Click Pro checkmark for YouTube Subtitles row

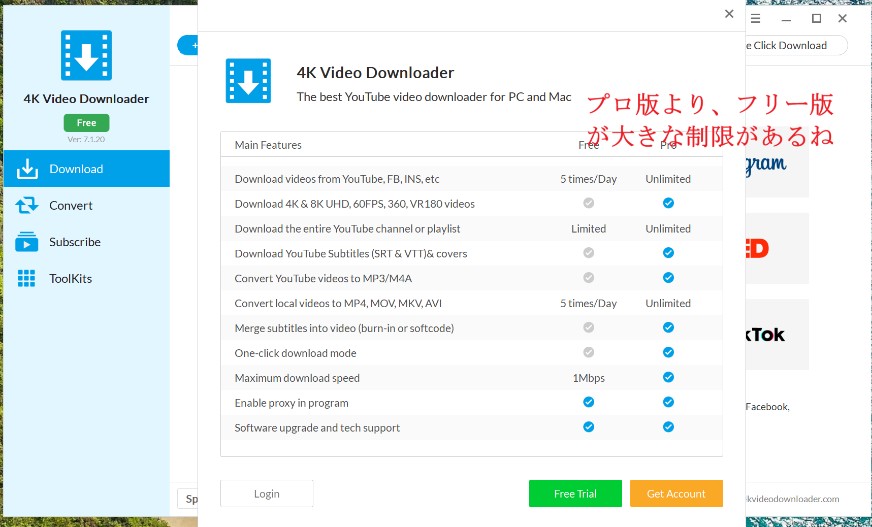point(668,252)
